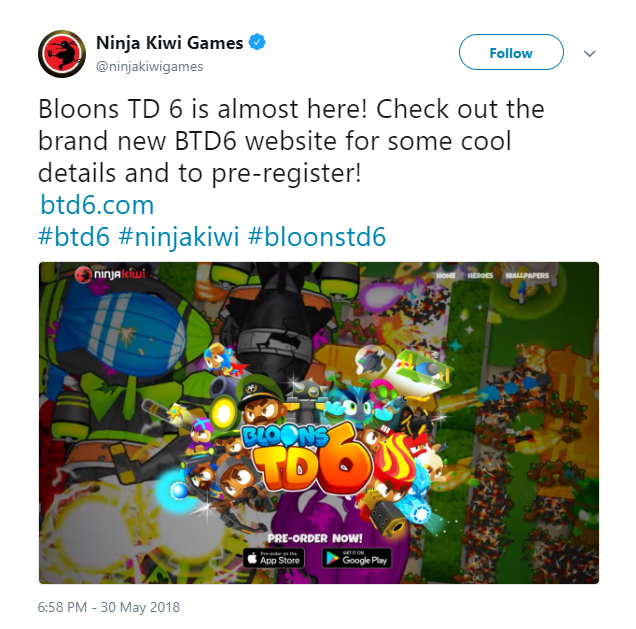Open the btd6.com link
Viewport: 636px width, 629px height.
point(97,204)
